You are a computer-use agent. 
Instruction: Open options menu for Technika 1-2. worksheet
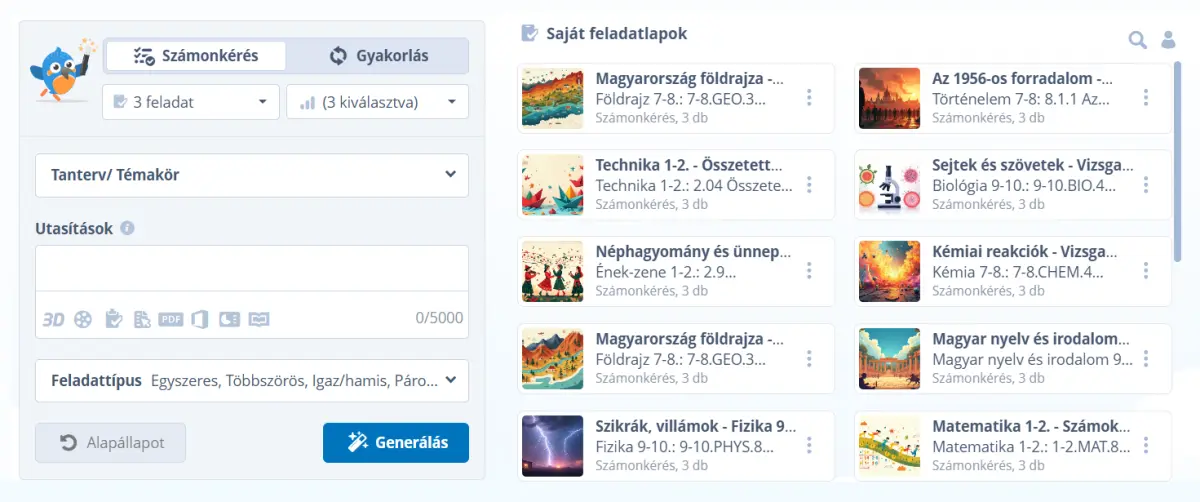pos(809,185)
